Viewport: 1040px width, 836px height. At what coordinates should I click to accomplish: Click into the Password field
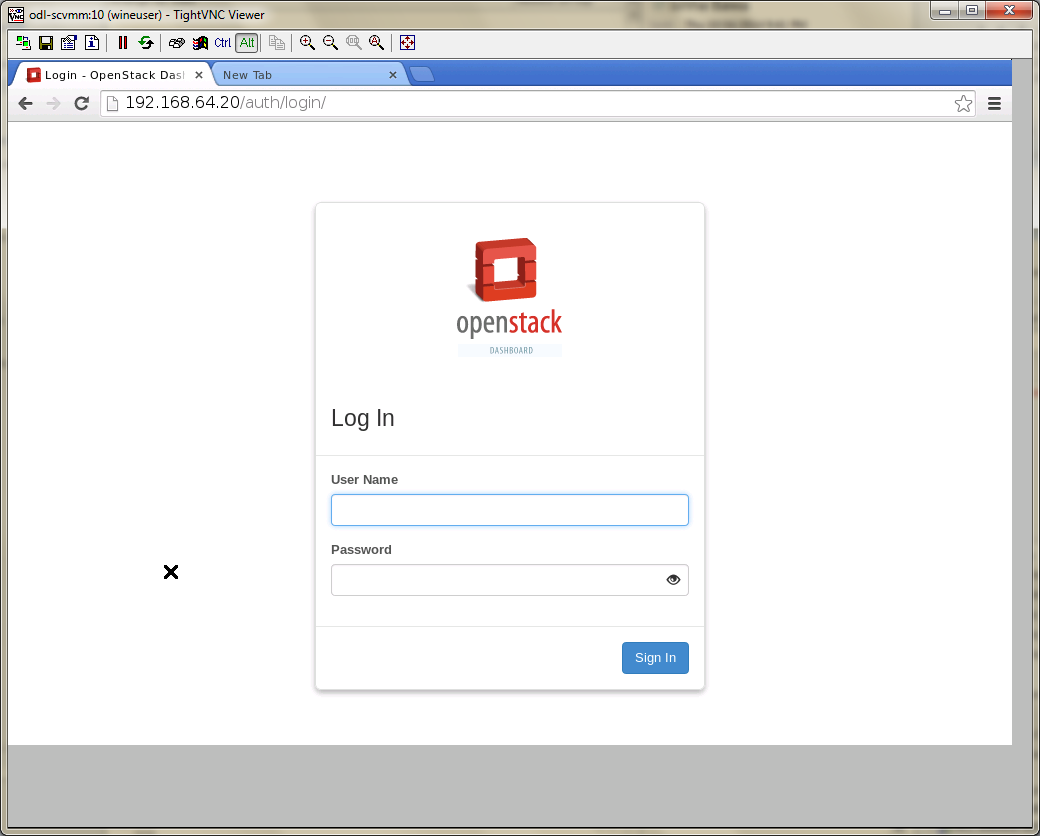tap(509, 581)
